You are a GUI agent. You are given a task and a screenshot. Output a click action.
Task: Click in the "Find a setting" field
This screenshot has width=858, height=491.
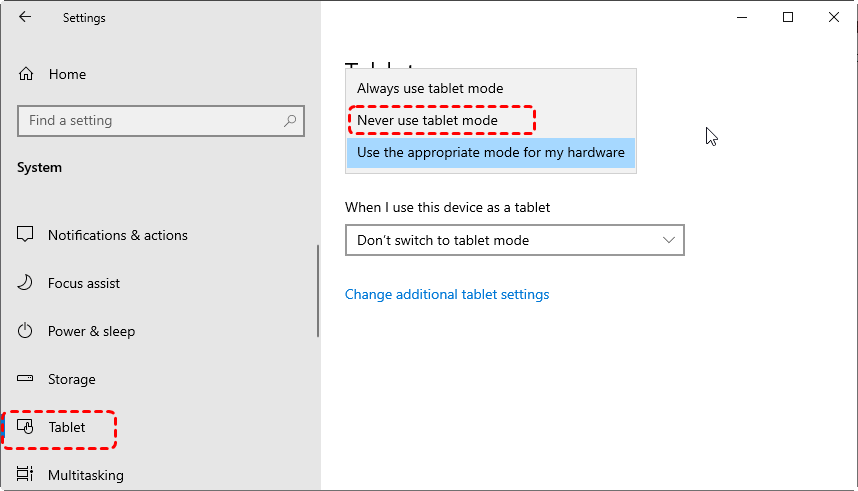150,121
